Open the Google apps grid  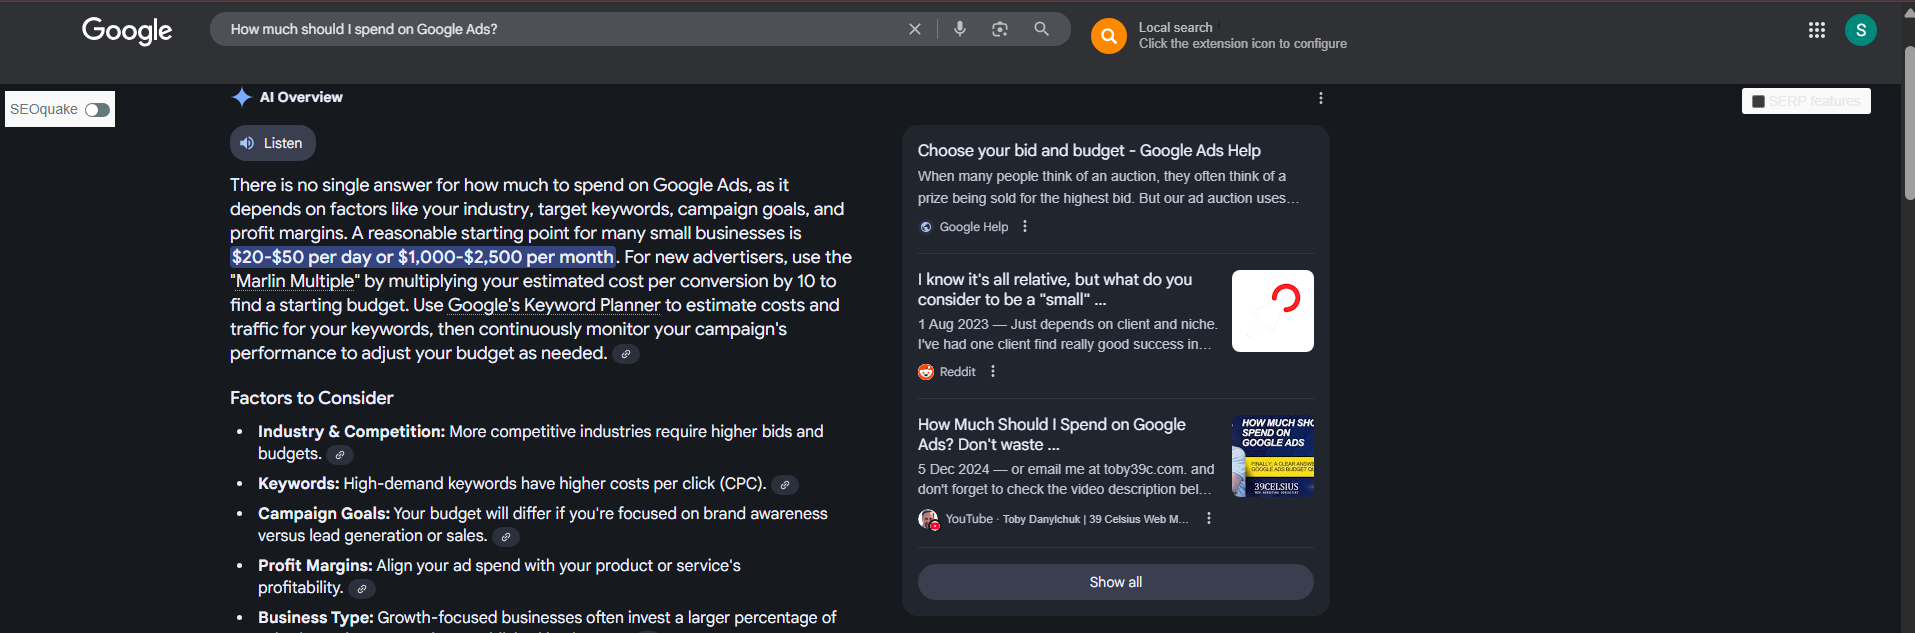pyautogui.click(x=1817, y=30)
